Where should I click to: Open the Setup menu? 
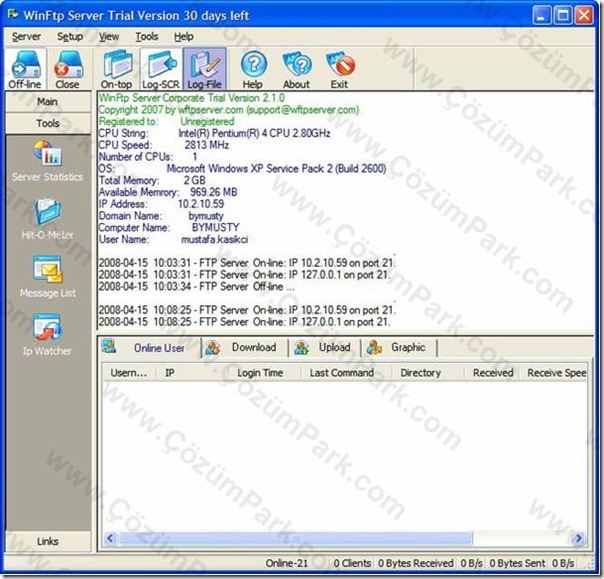click(x=70, y=37)
